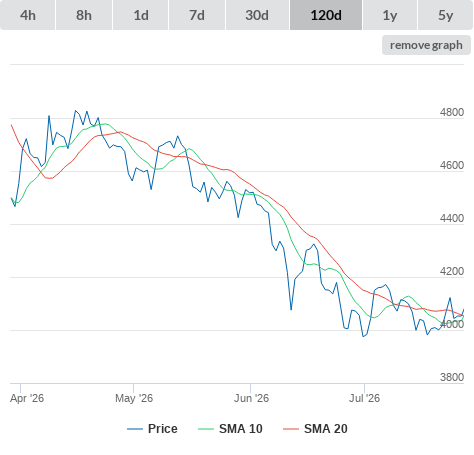Switch chart to the 7d range

tap(197, 15)
